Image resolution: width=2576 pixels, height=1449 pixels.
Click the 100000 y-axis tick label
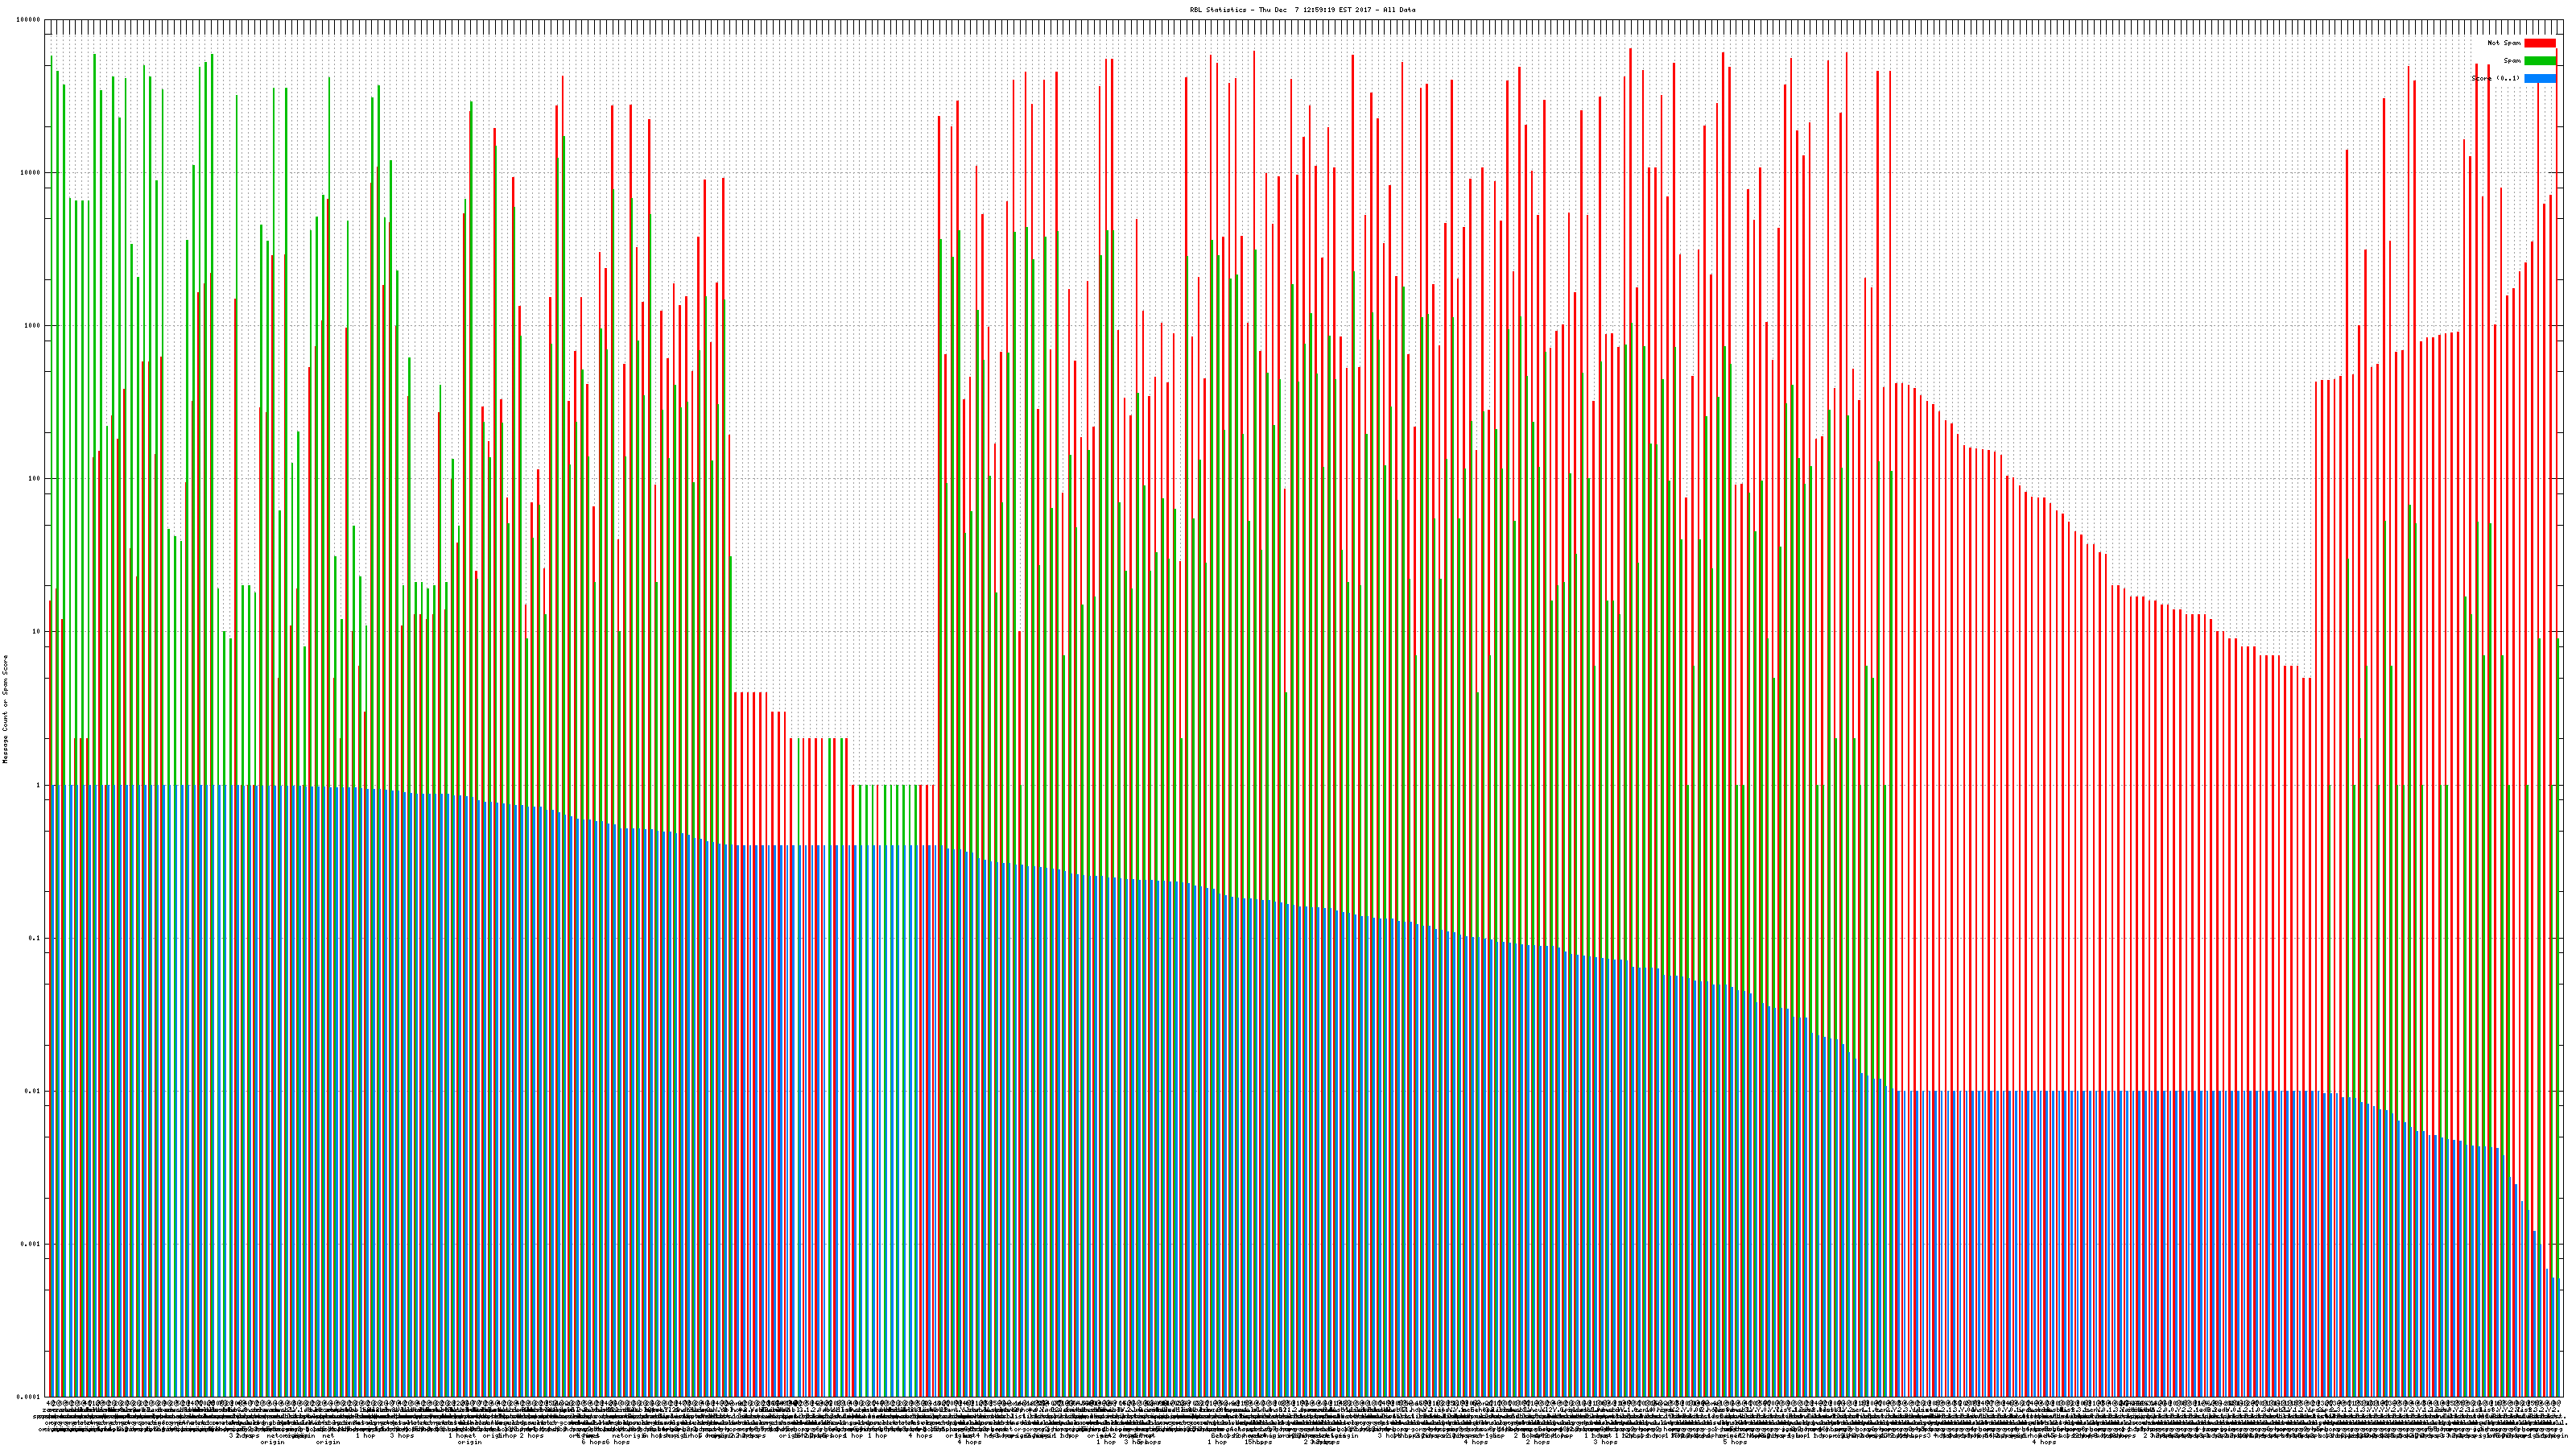[x=29, y=20]
